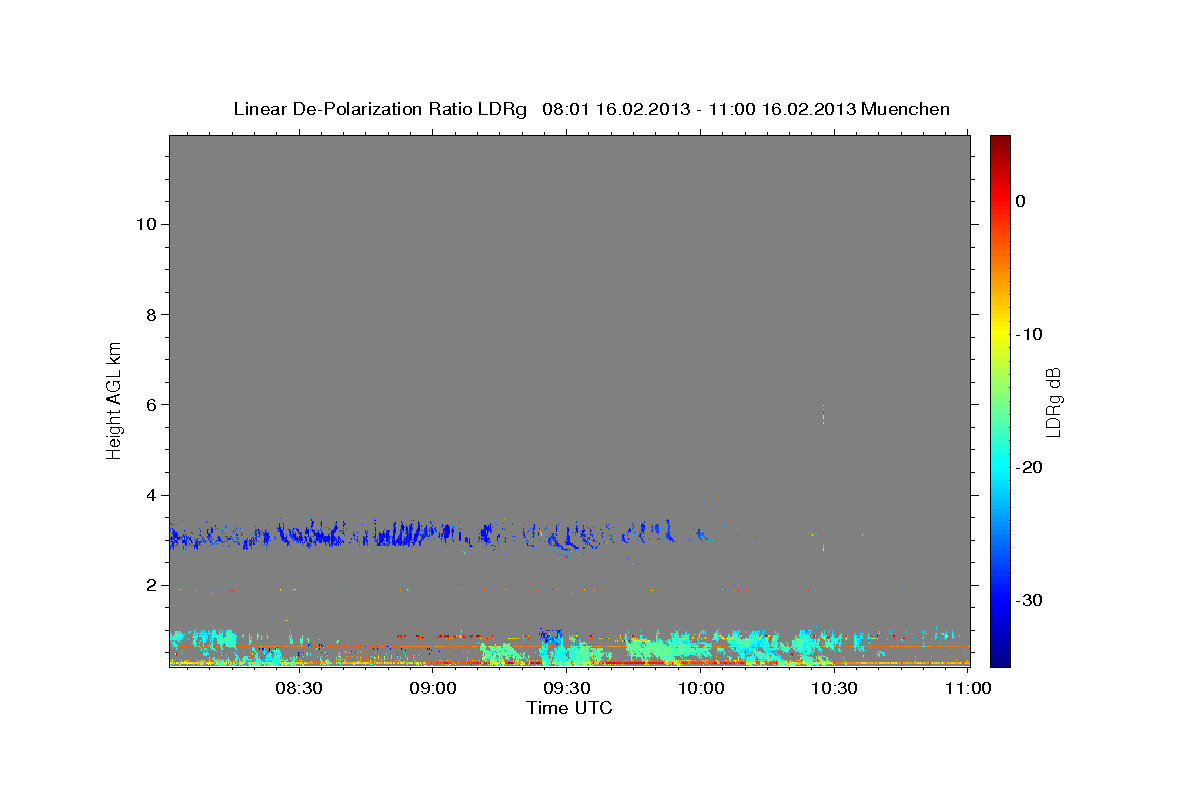Click the dark blue bottom of the colorbar
Viewport: 1200px width, 800px height.
pyautogui.click(x=1000, y=655)
